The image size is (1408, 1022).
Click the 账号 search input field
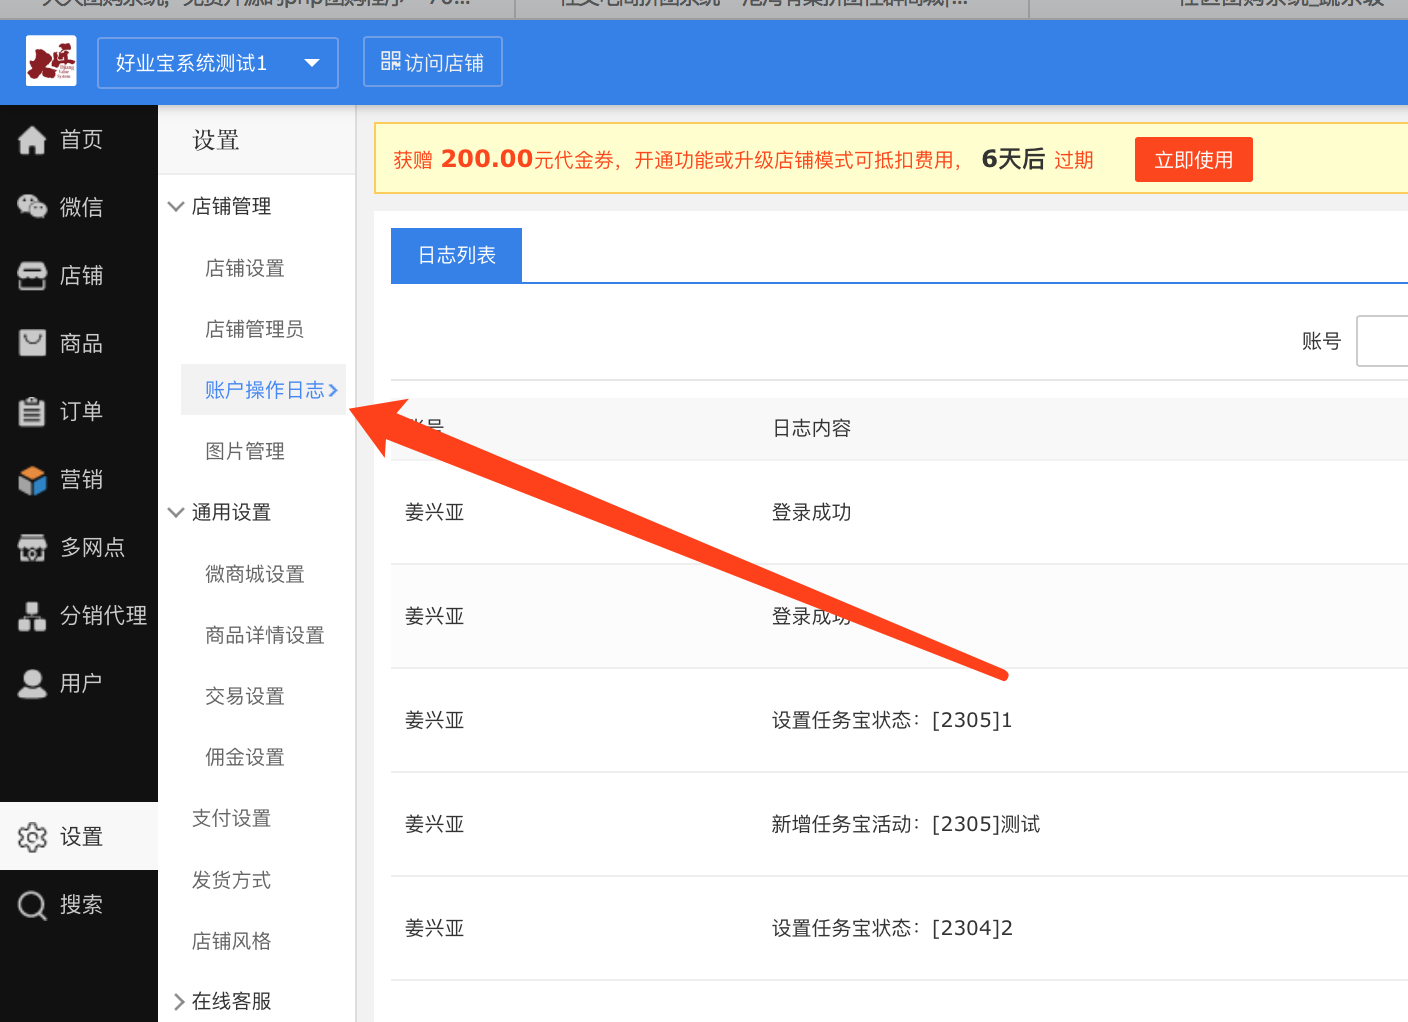(1382, 341)
